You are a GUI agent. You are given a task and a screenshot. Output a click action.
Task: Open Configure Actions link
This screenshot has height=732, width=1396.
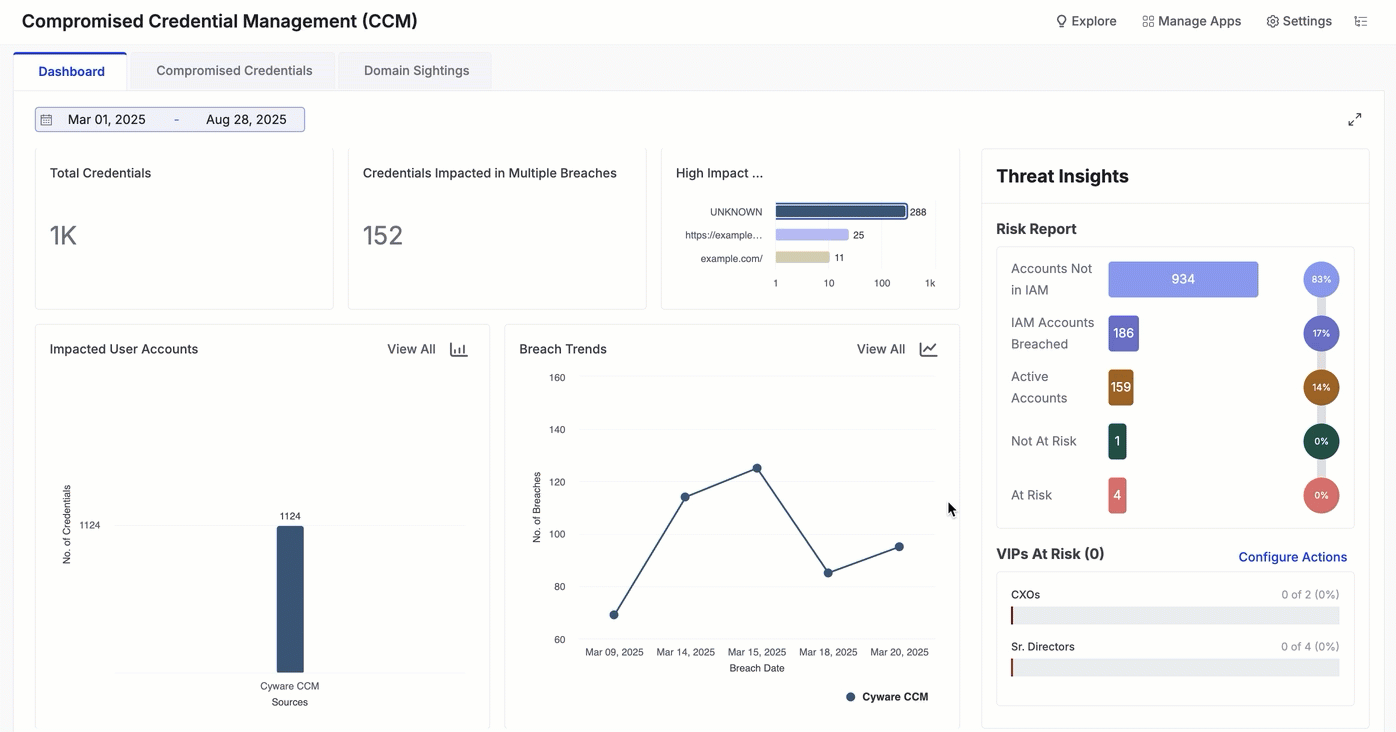point(1292,557)
